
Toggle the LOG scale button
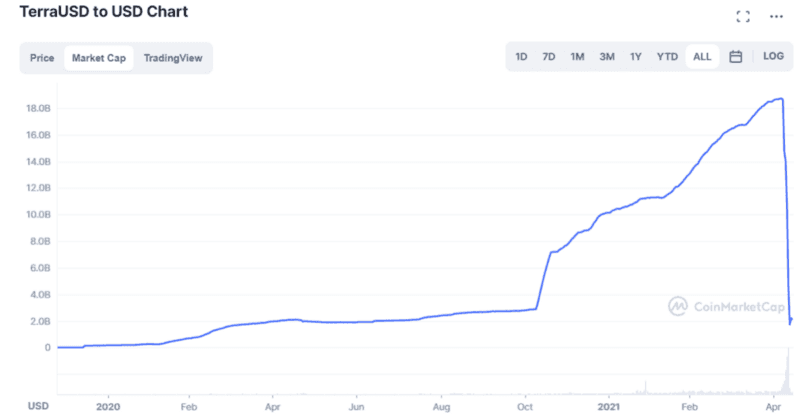773,56
